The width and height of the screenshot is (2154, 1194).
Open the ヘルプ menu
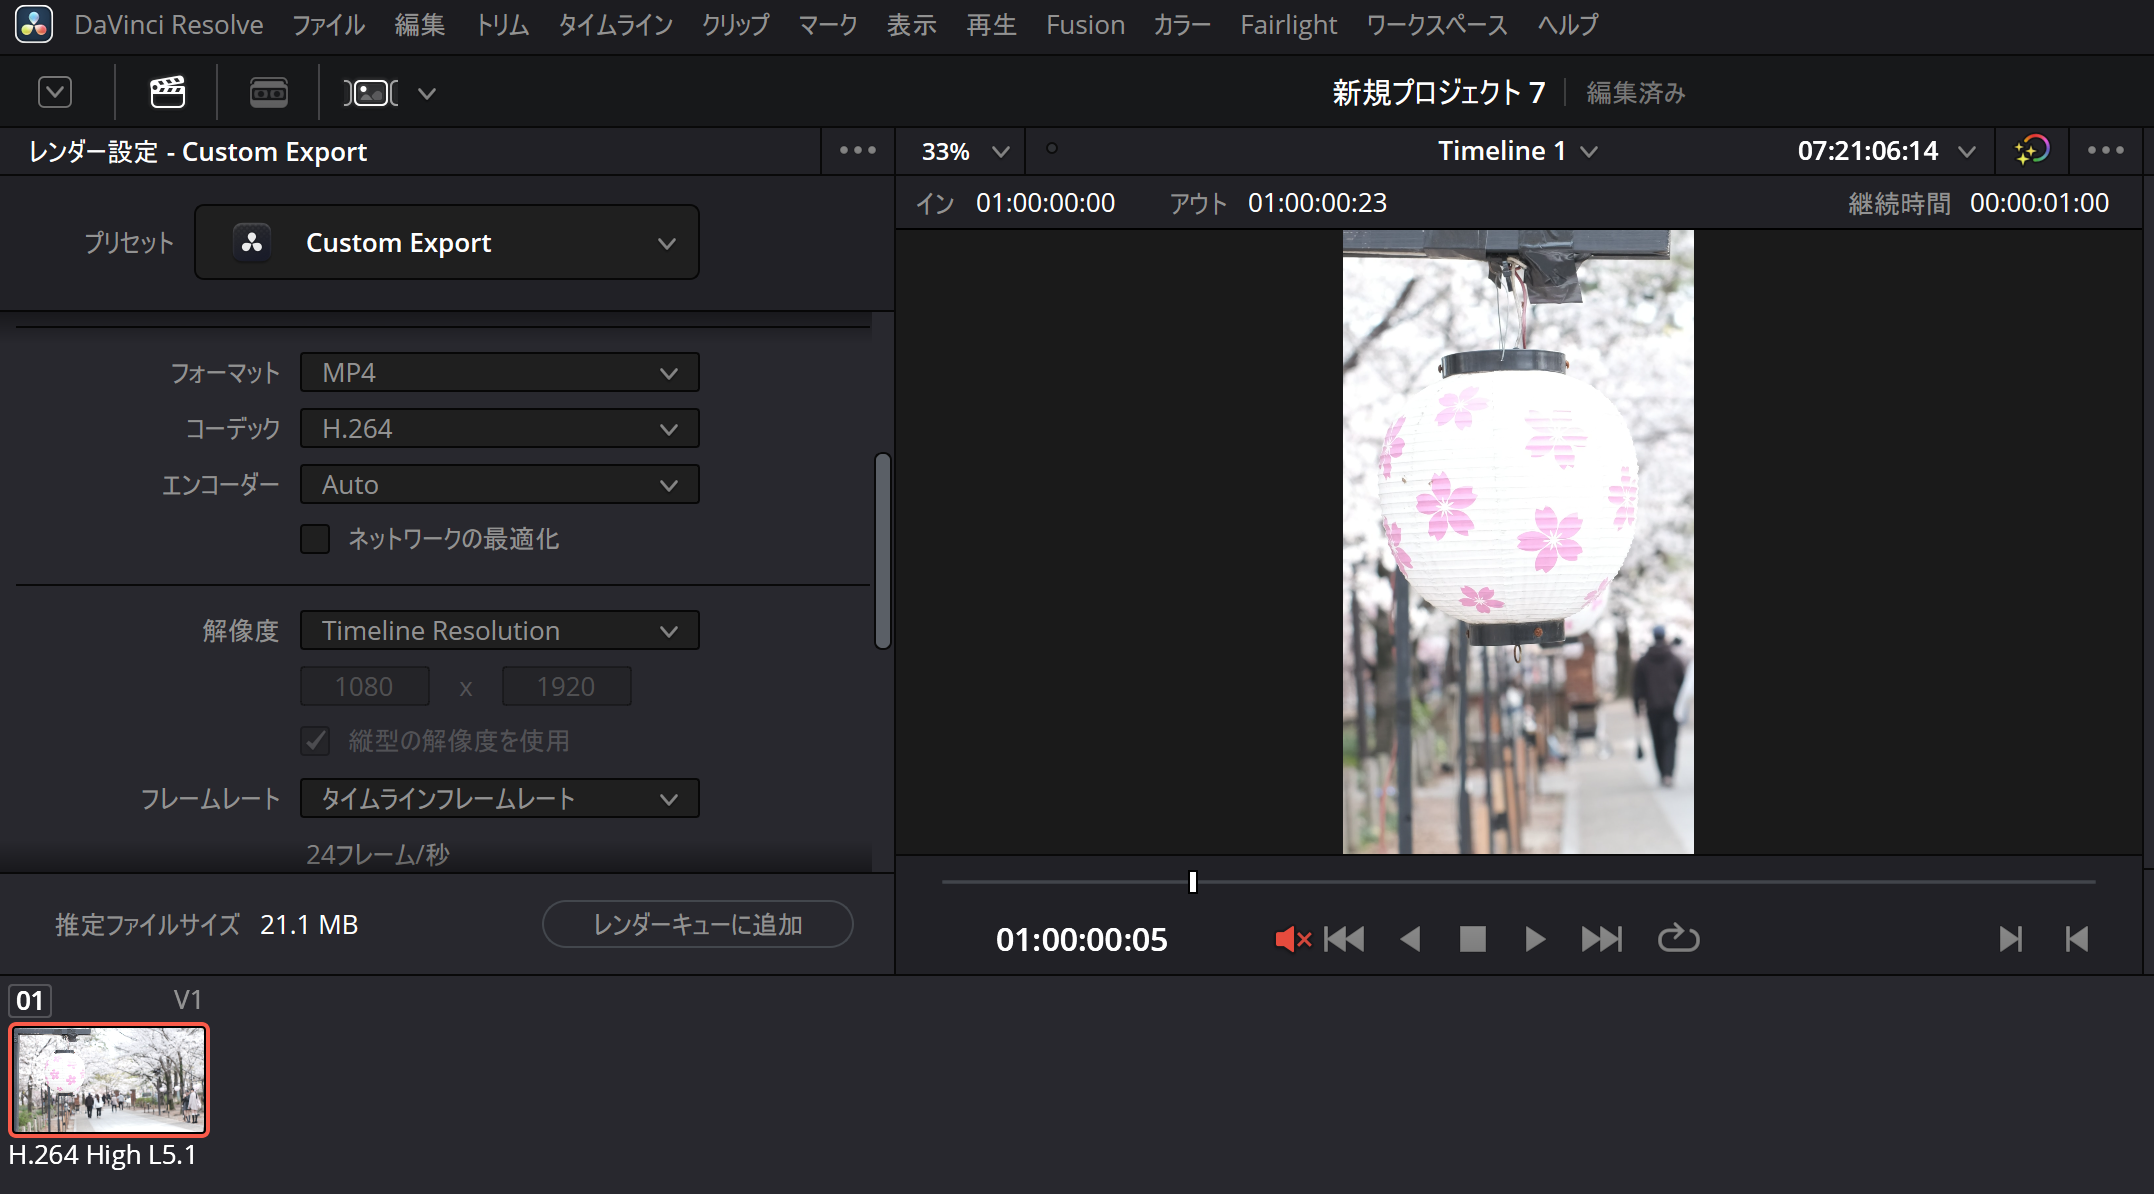point(1567,25)
